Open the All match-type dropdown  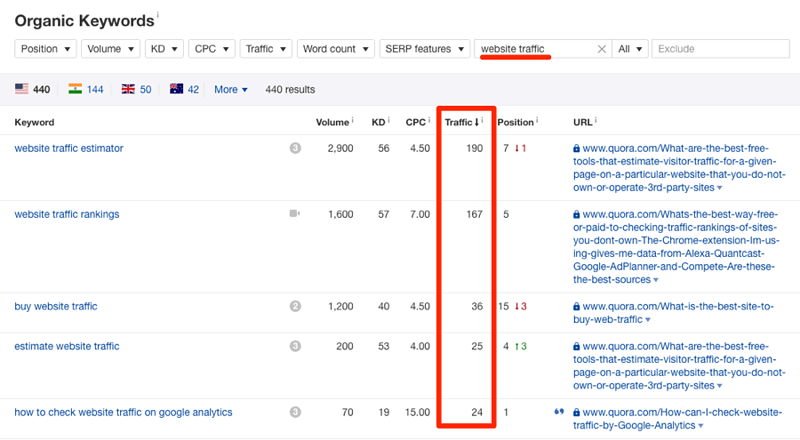[x=630, y=49]
